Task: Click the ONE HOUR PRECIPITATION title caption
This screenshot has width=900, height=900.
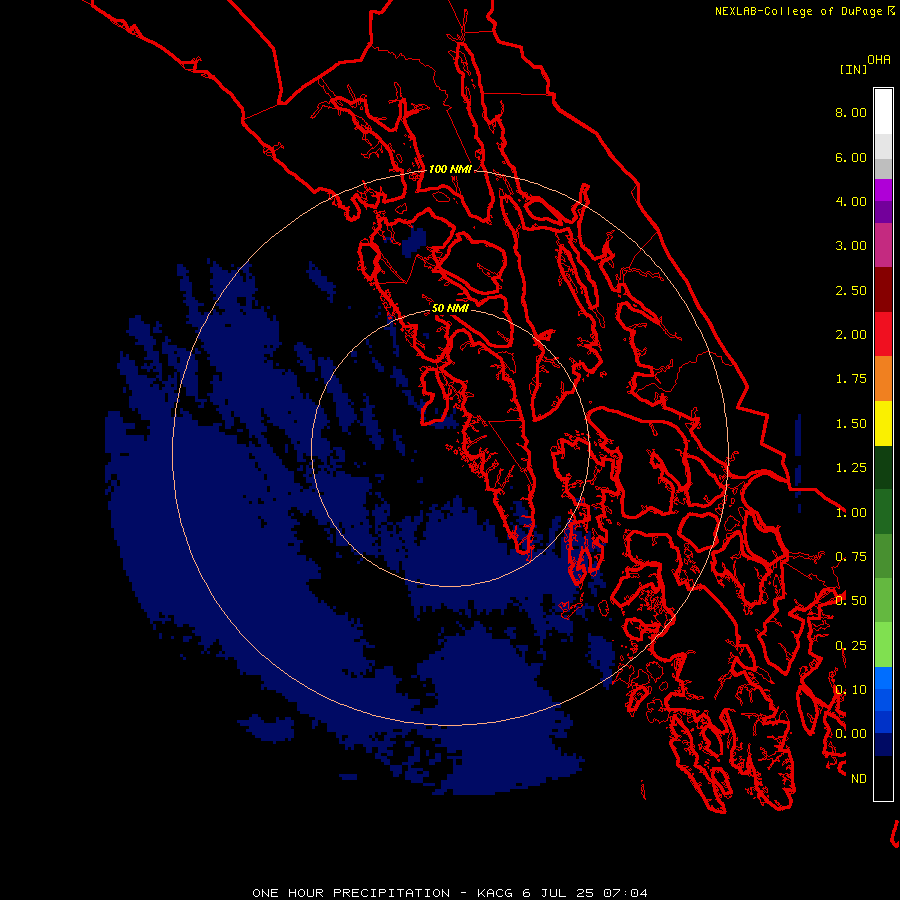Action: [450, 893]
